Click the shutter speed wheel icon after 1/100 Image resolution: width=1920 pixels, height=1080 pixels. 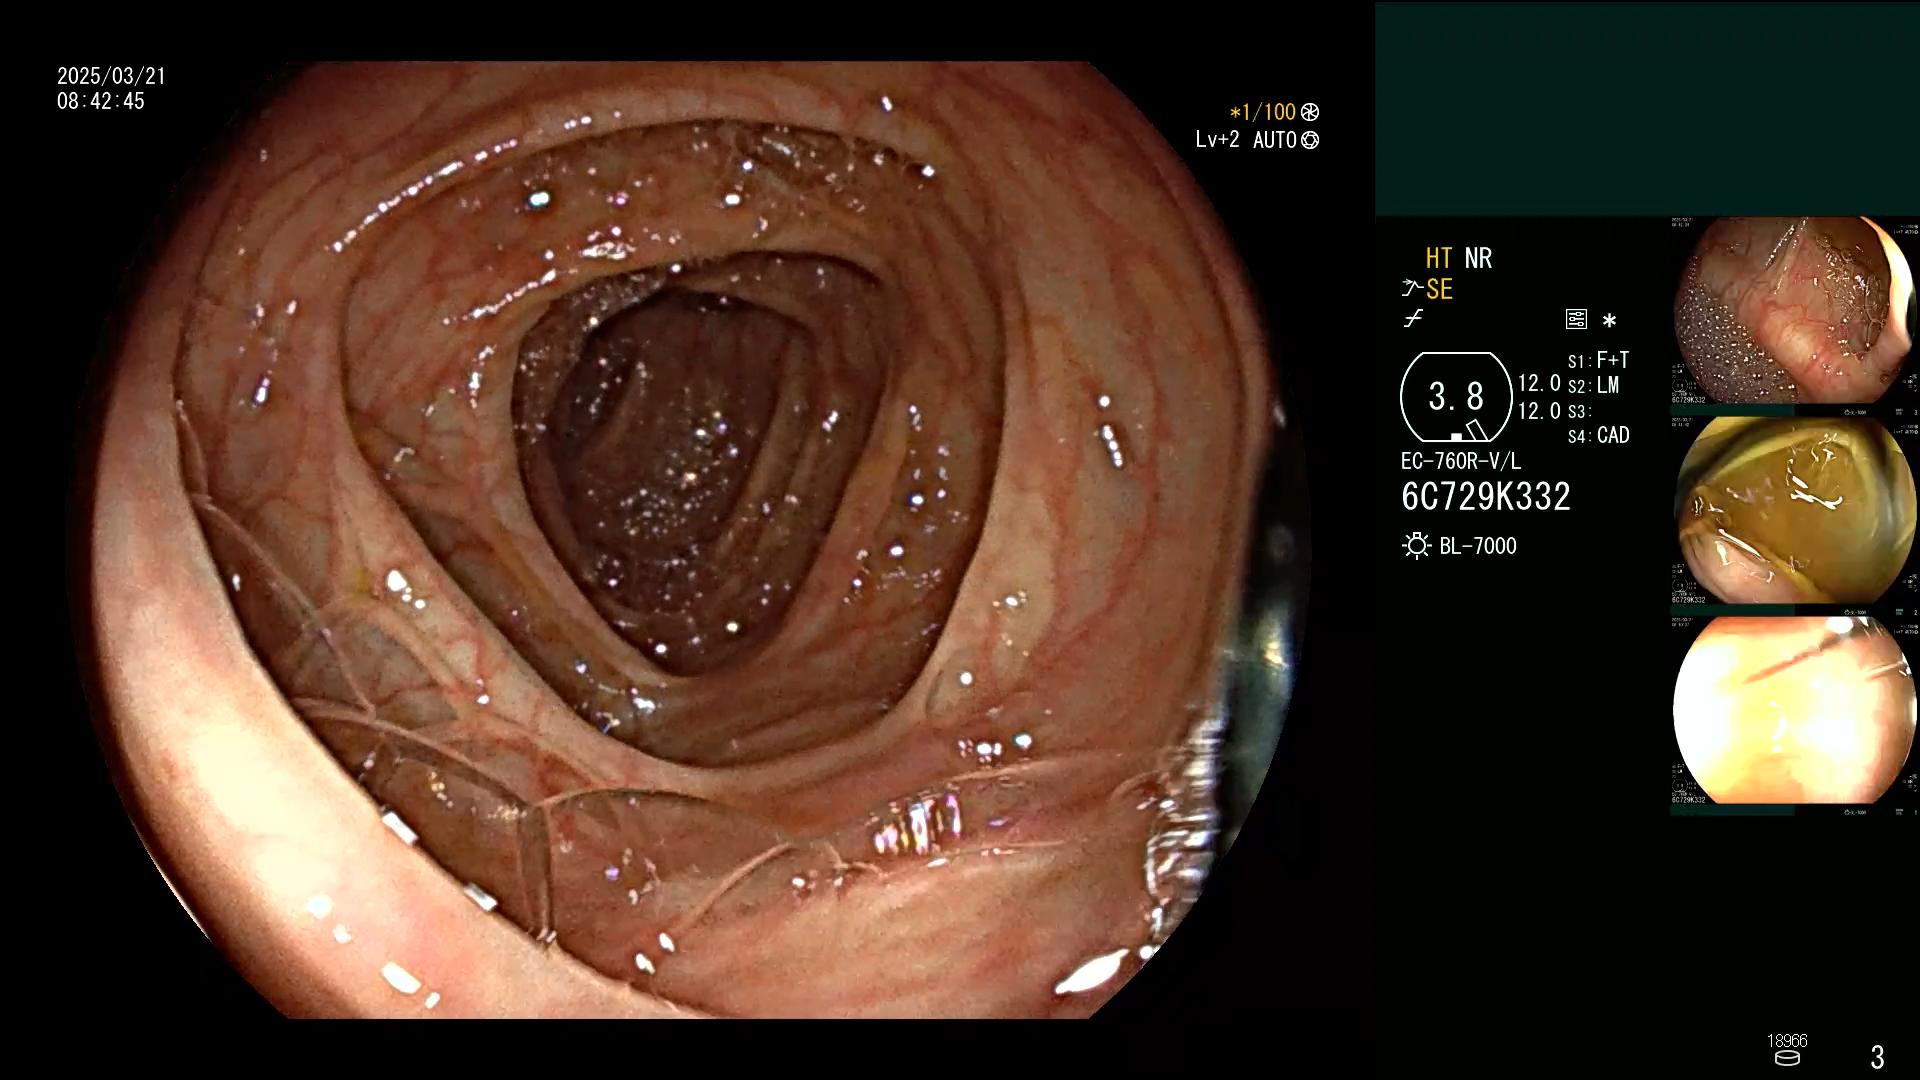pos(1310,112)
